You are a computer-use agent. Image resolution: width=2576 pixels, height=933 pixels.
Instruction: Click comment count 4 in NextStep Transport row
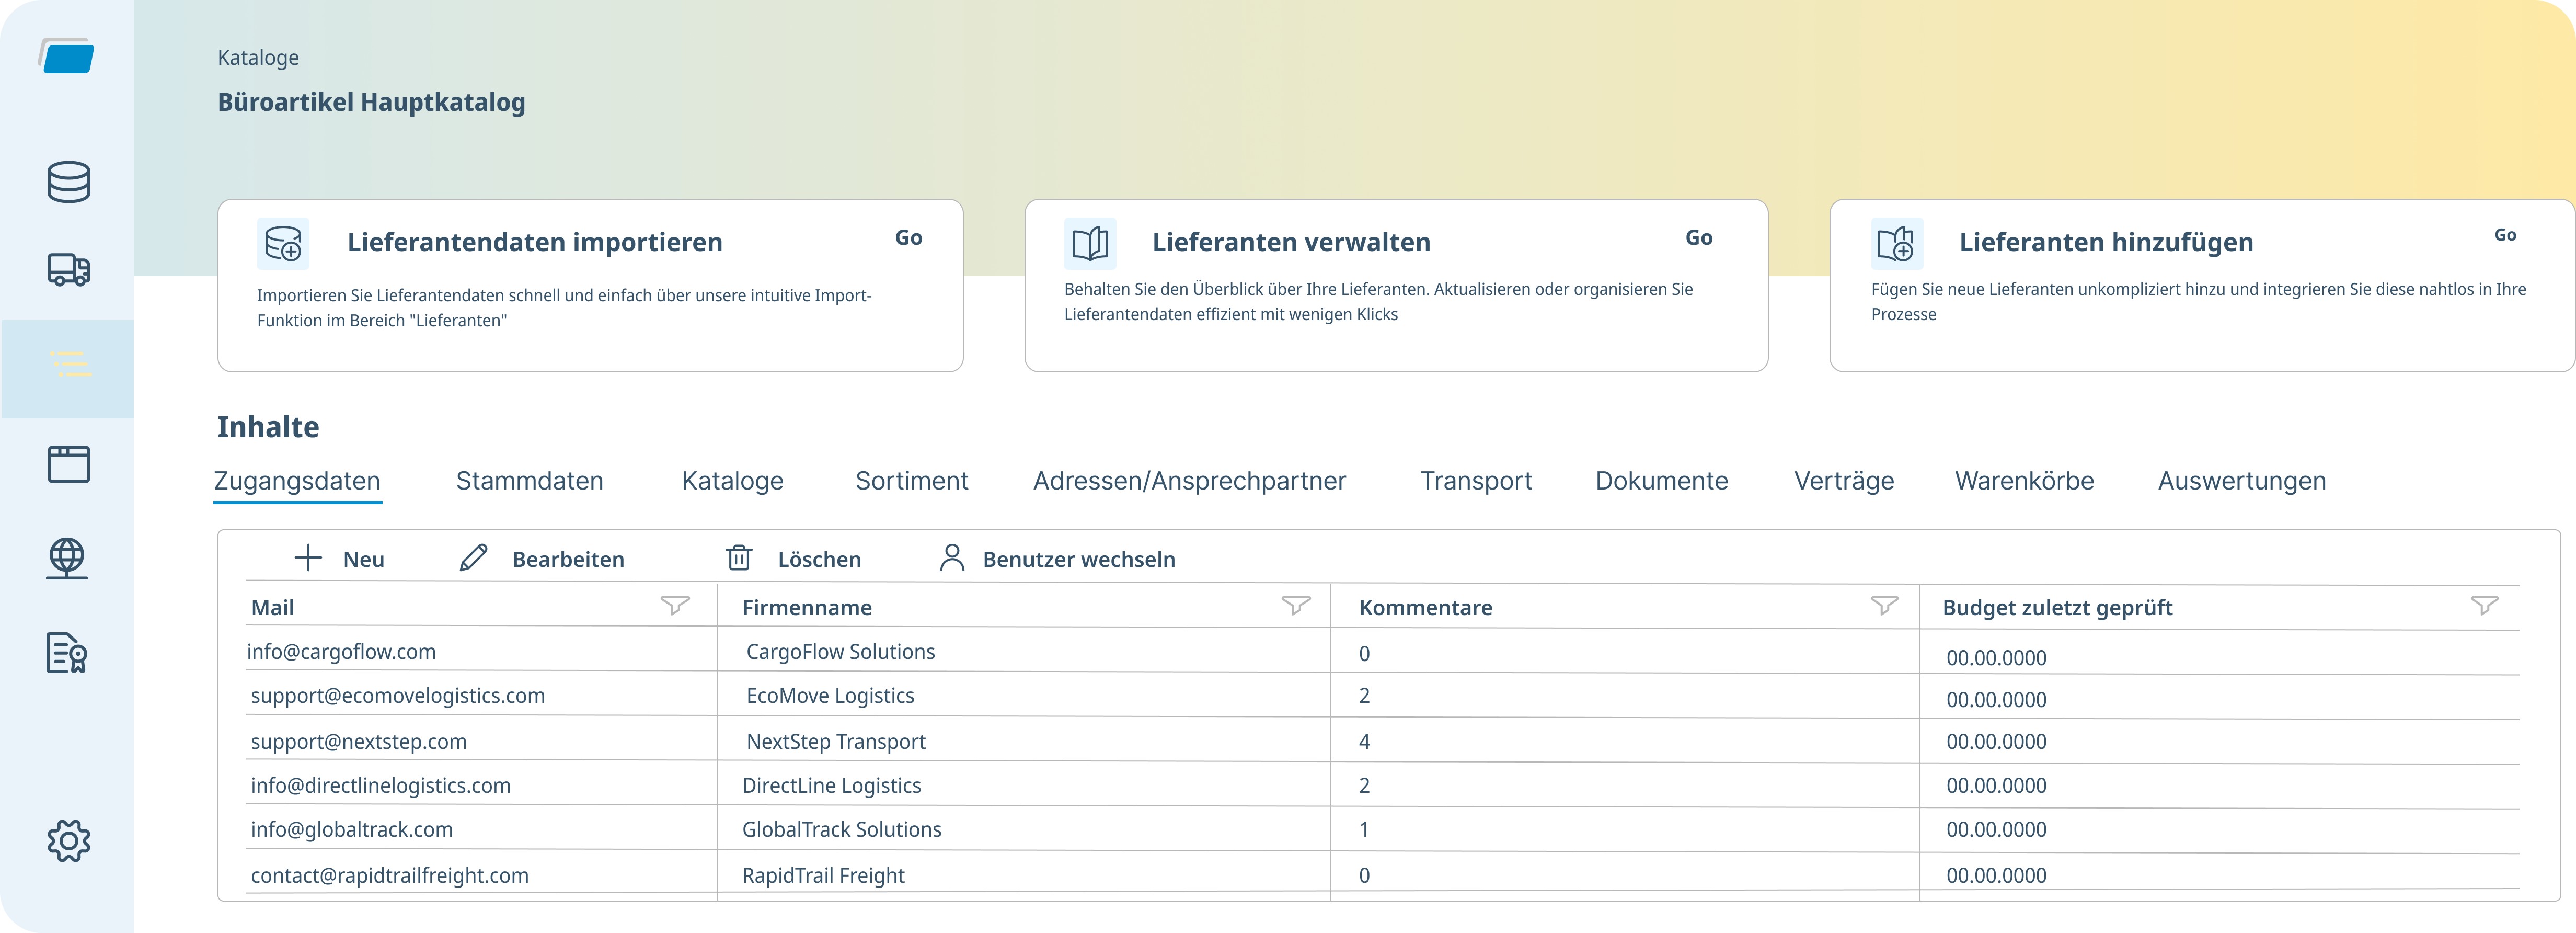point(1364,742)
